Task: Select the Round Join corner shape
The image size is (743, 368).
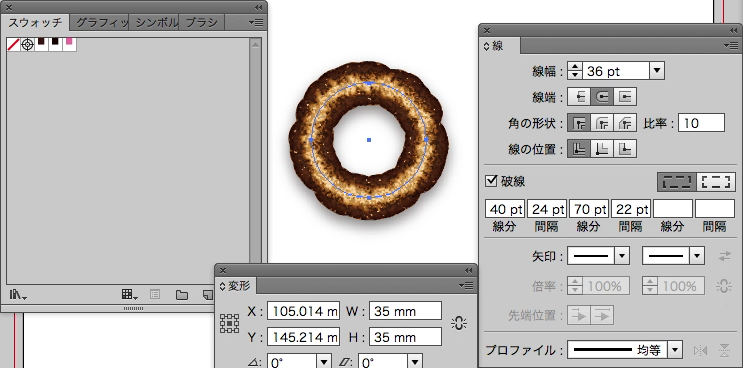Action: (602, 123)
